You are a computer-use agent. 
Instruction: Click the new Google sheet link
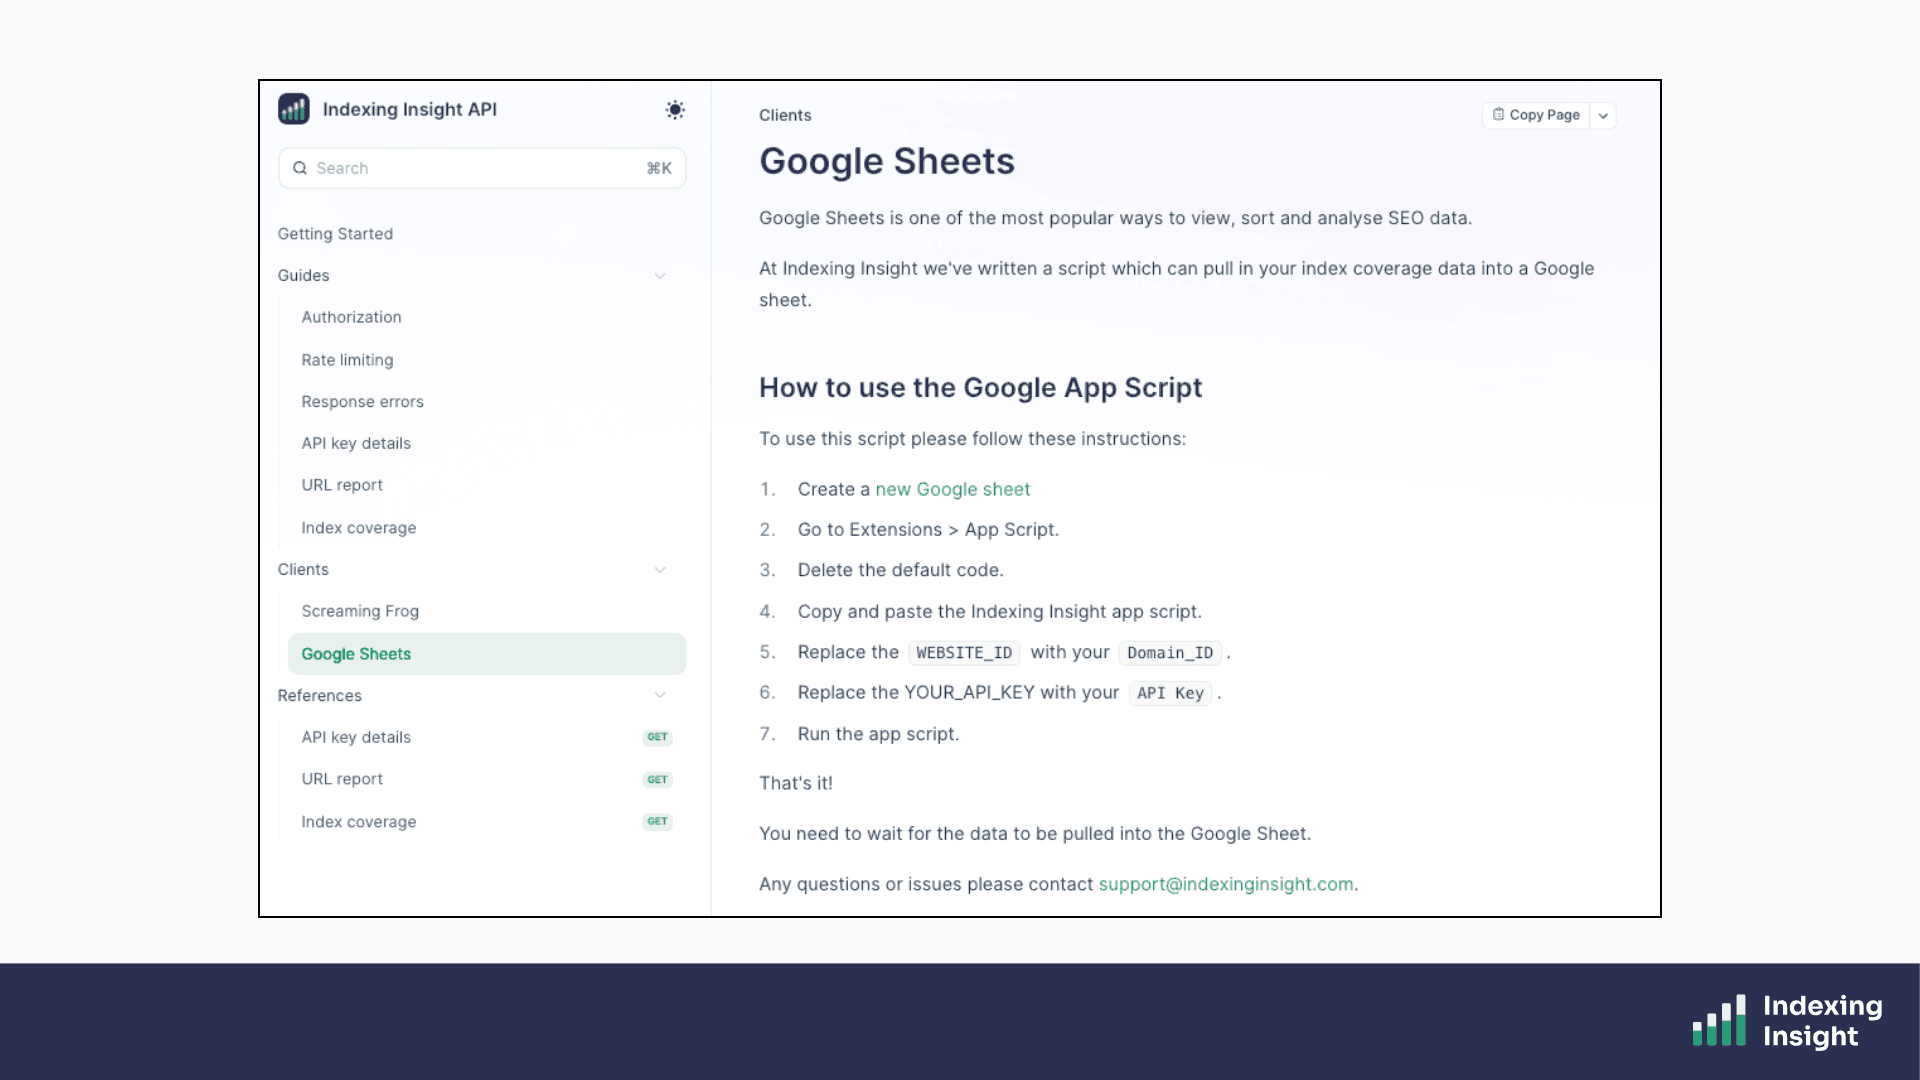(x=952, y=489)
